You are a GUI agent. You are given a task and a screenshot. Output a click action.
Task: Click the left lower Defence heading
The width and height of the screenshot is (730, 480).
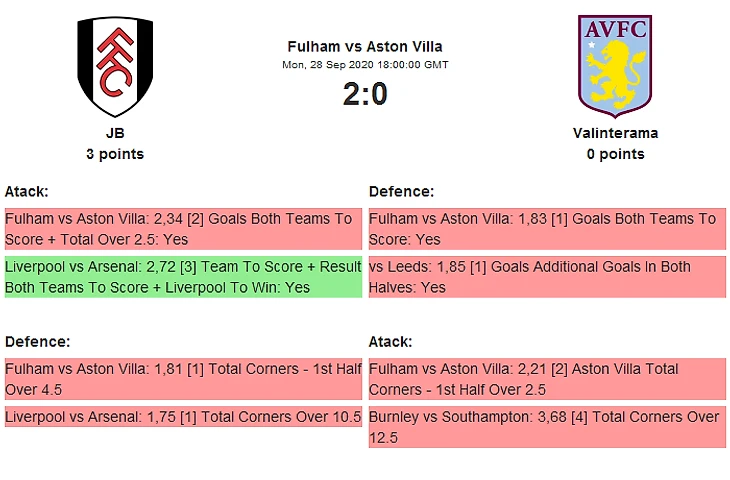pyautogui.click(x=37, y=342)
